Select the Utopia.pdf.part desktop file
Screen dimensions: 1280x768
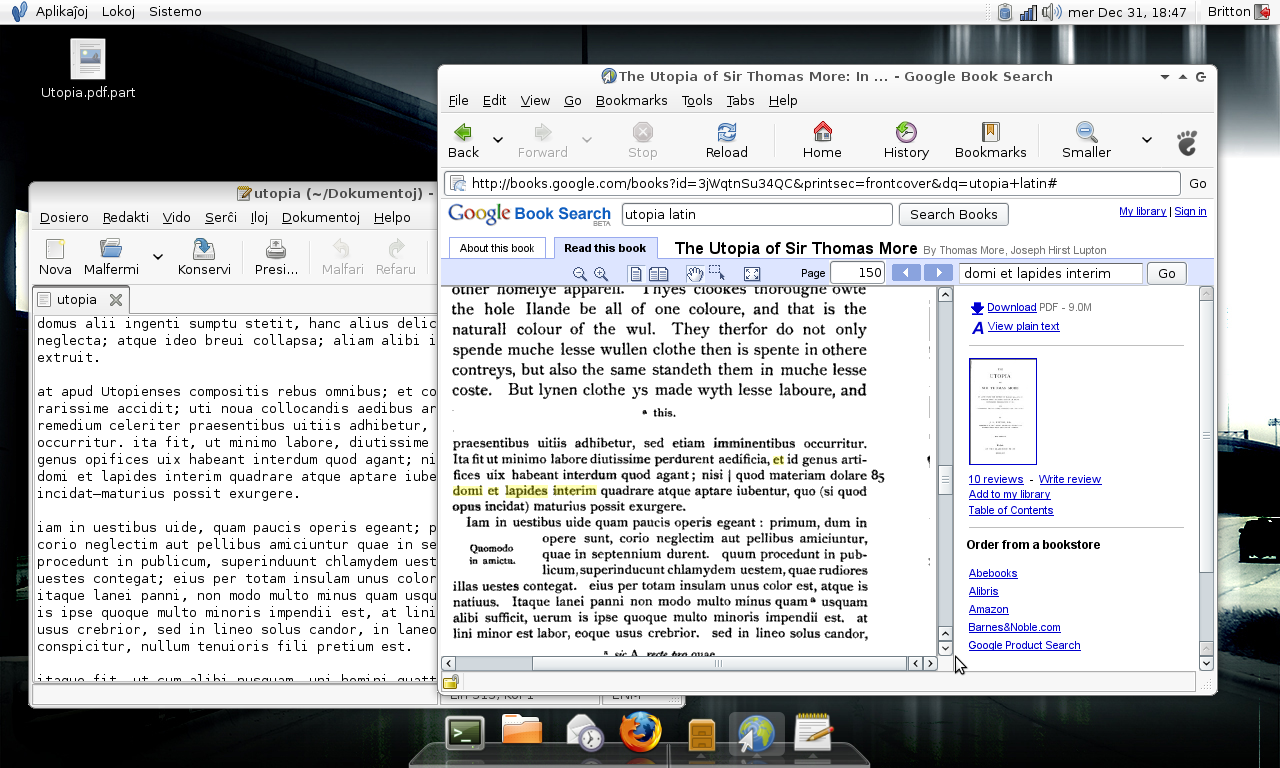pos(88,69)
